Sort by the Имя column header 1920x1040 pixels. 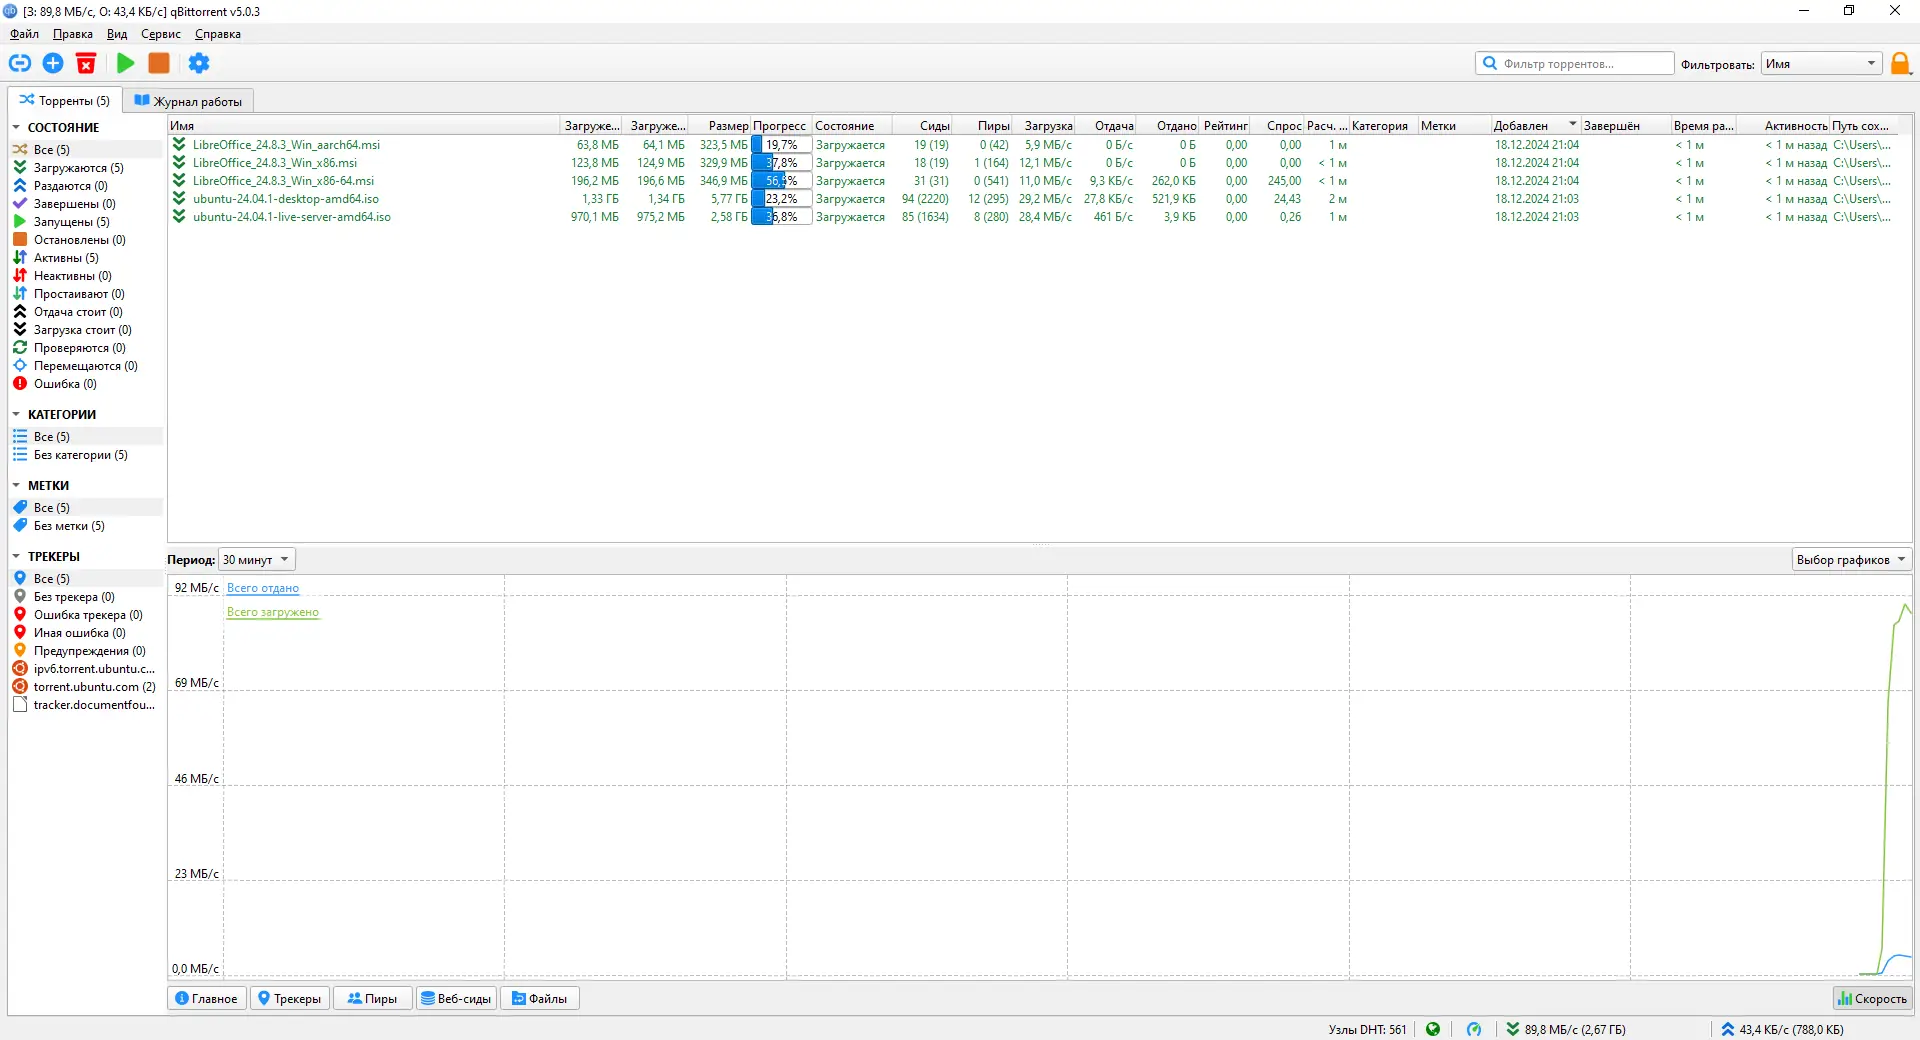[x=364, y=126]
